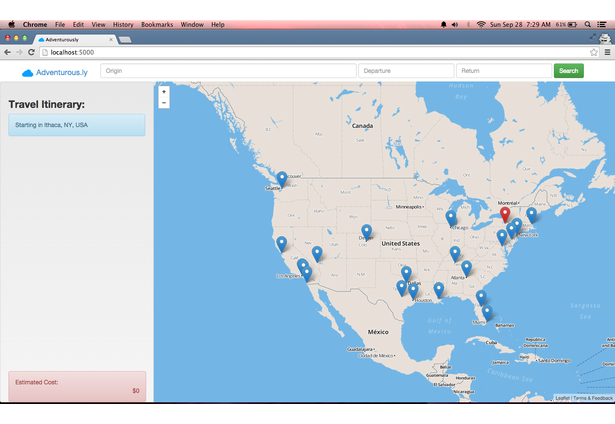The width and height of the screenshot is (615, 424).
Task: Click the red Ithaca origin marker
Action: [505, 215]
